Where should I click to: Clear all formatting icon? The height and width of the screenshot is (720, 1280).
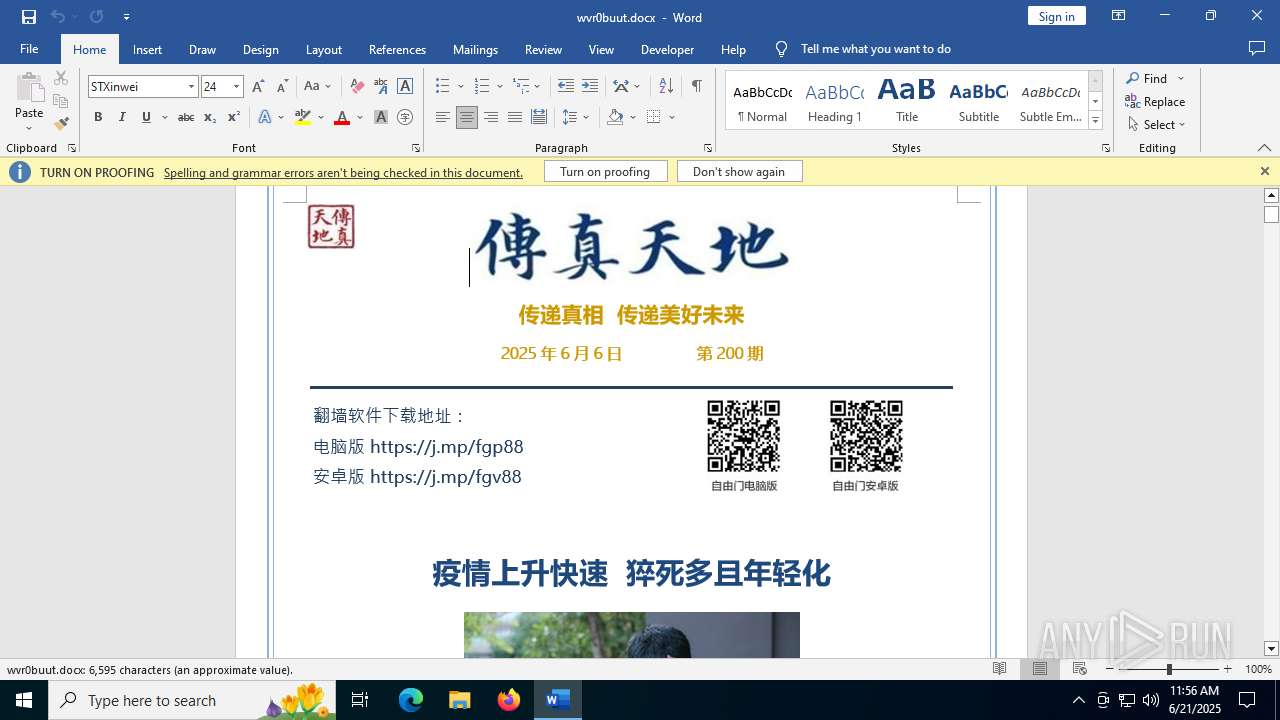coord(357,87)
